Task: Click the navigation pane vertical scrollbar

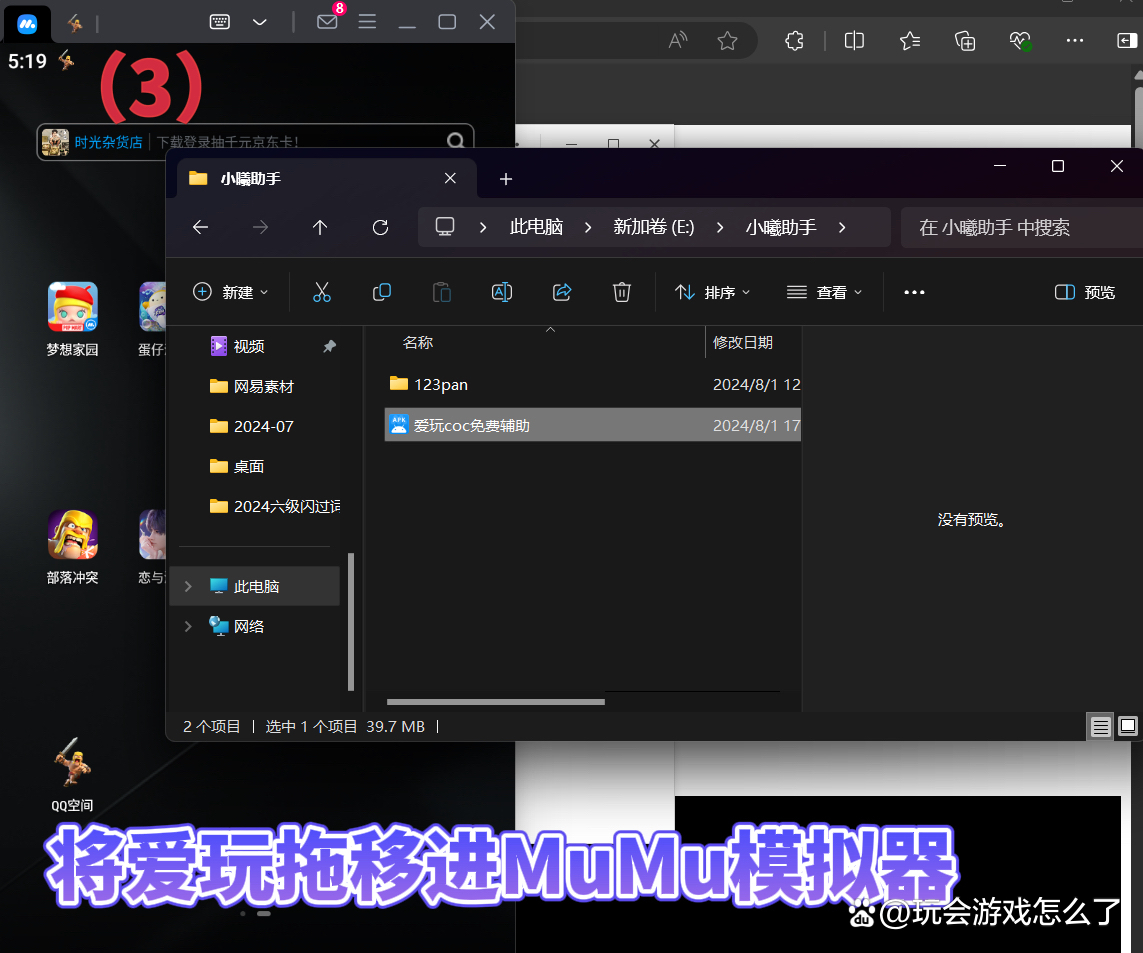Action: click(x=351, y=621)
